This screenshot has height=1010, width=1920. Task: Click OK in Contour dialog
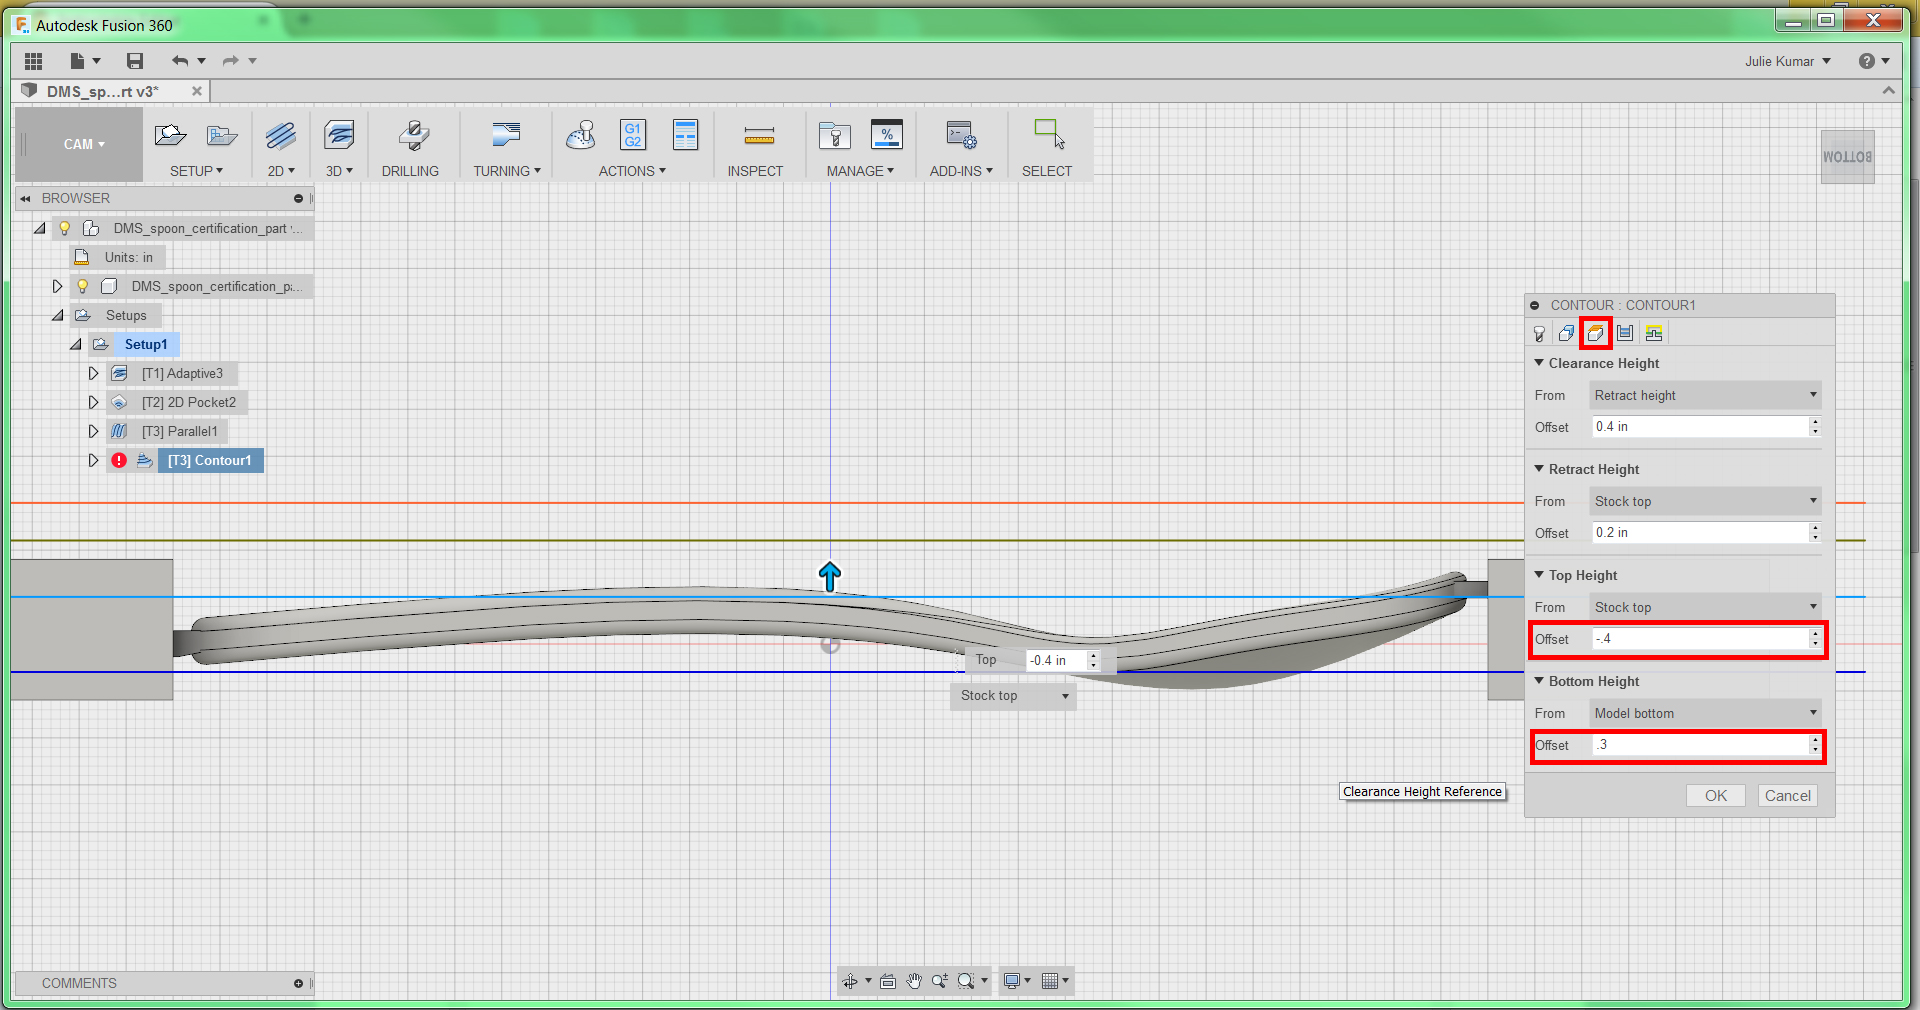1716,796
